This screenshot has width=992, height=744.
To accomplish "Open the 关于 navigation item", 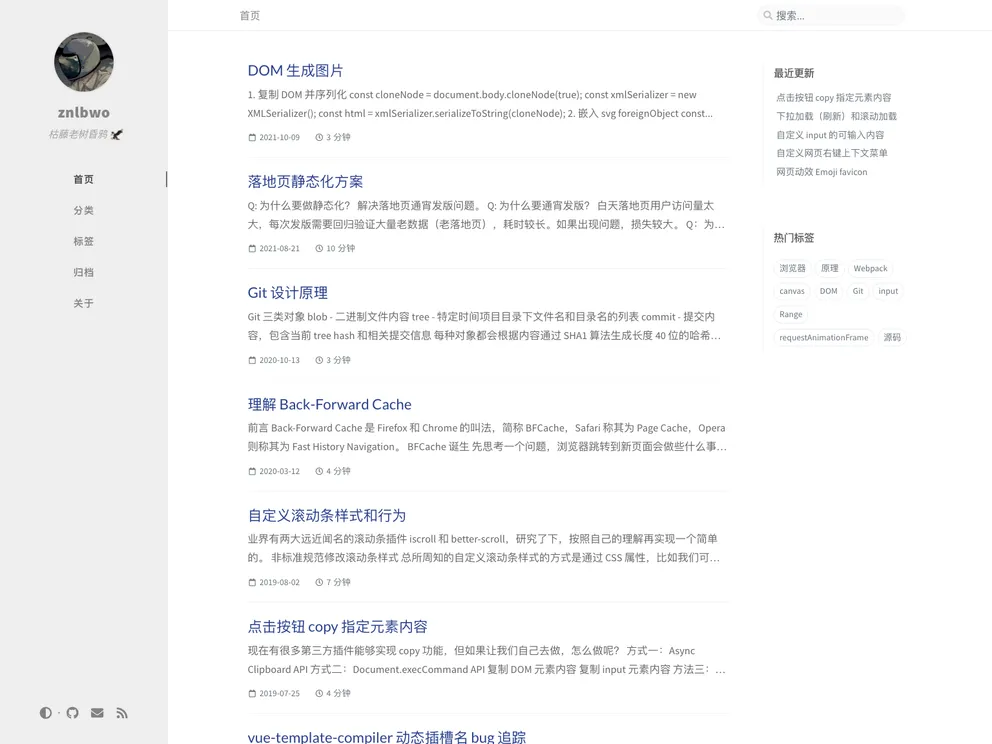I will pyautogui.click(x=83, y=303).
